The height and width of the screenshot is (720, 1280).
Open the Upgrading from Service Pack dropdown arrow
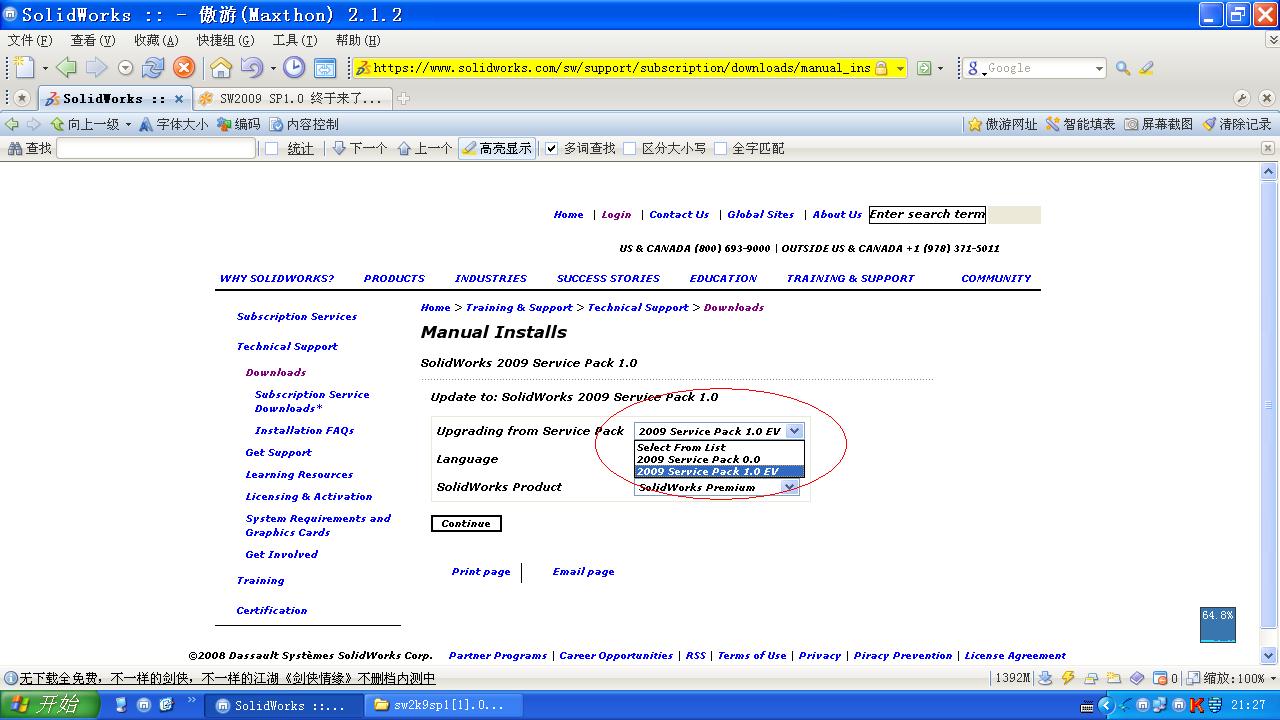pos(794,431)
